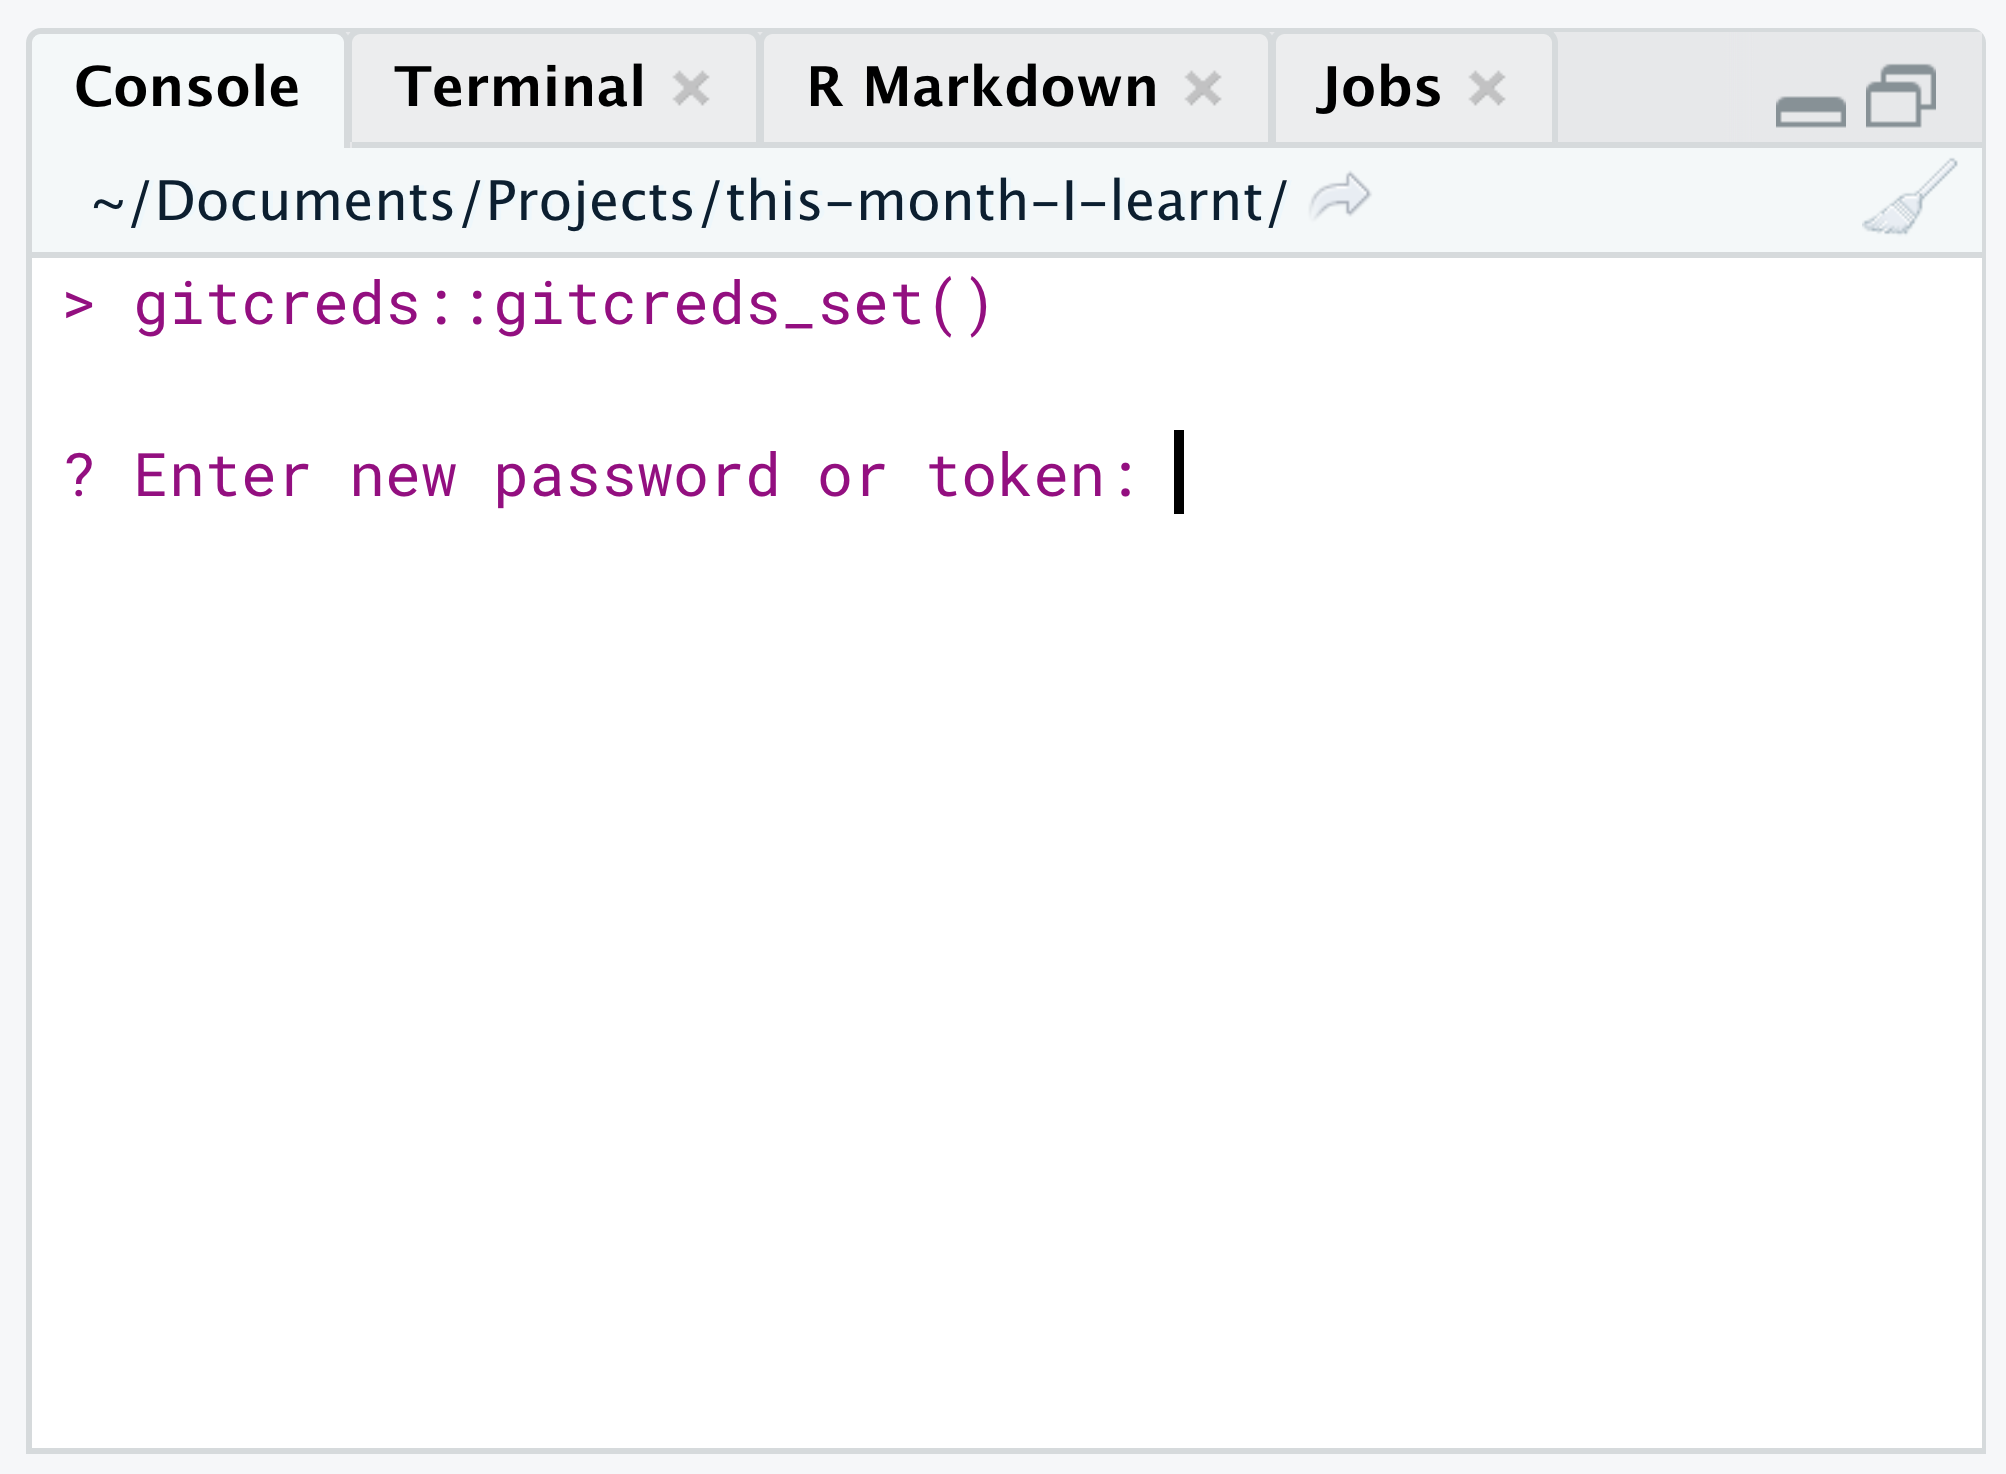This screenshot has width=2006, height=1474.
Task: Open the Terminal tab
Action: 519,87
